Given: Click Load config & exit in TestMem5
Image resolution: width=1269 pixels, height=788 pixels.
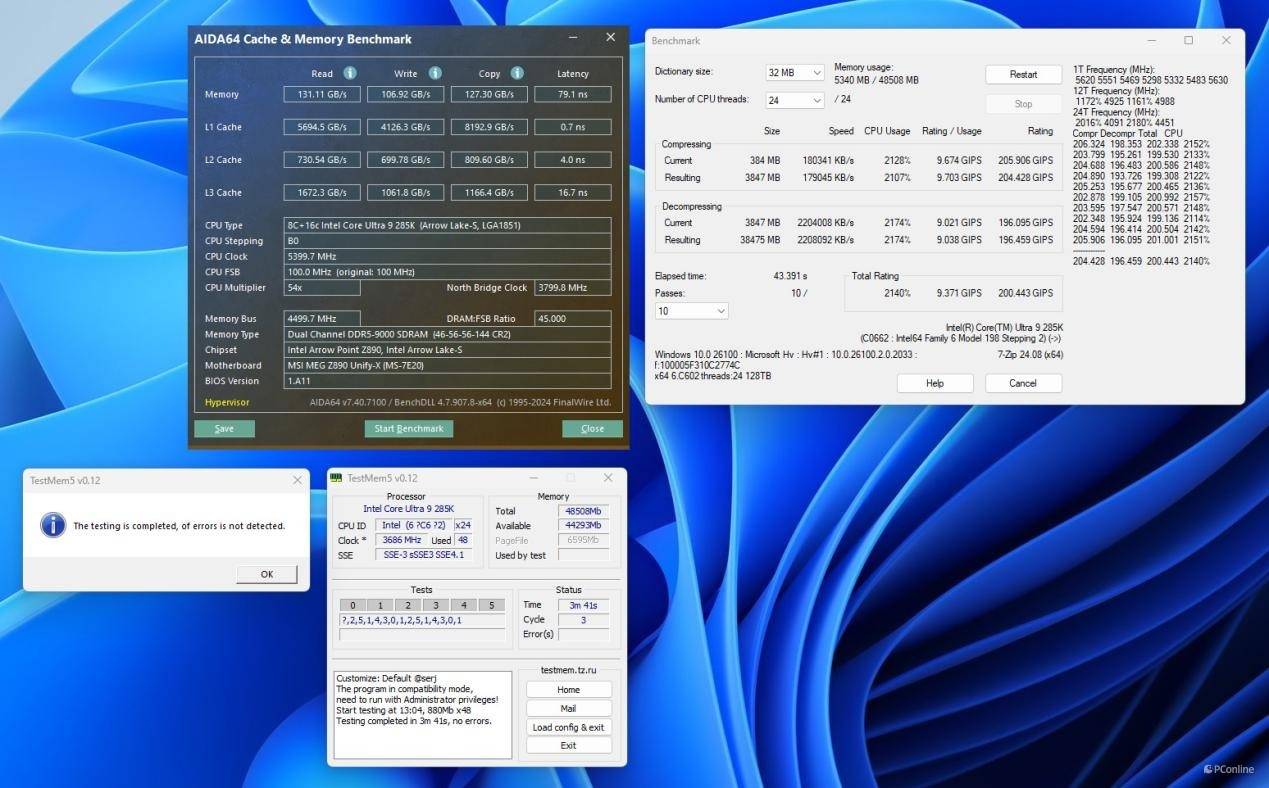Looking at the screenshot, I should 568,727.
